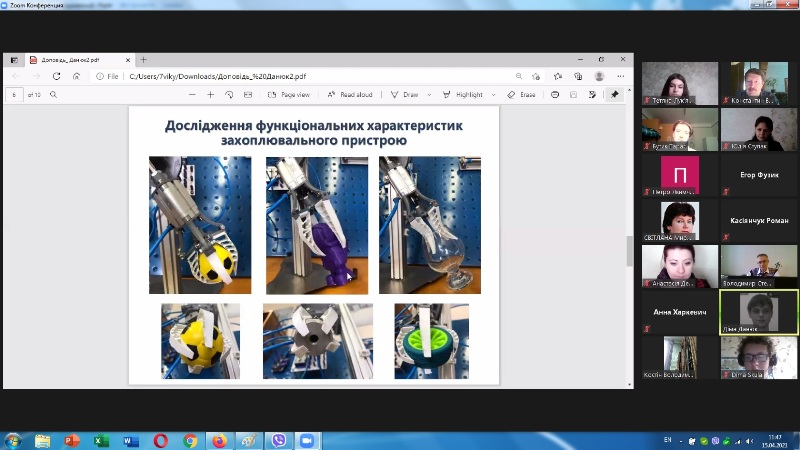The height and width of the screenshot is (450, 800).
Task: Open Viber from the taskbar
Action: pyautogui.click(x=278, y=440)
